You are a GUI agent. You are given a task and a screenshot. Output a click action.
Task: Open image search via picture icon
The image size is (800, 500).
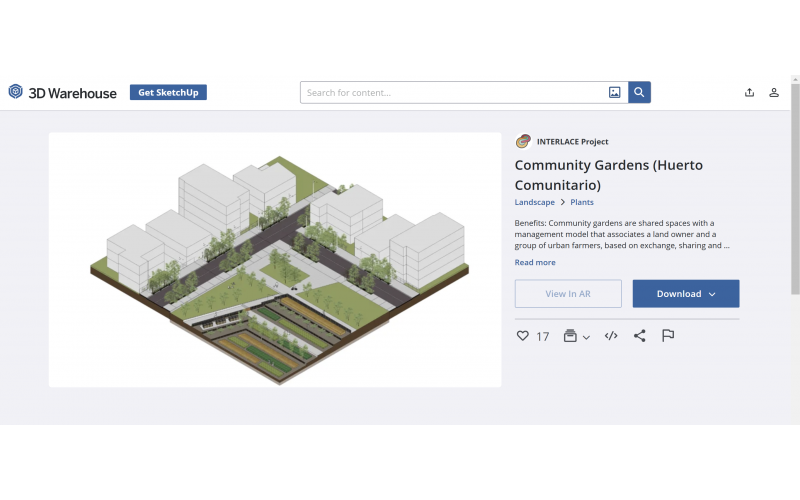[x=614, y=92]
